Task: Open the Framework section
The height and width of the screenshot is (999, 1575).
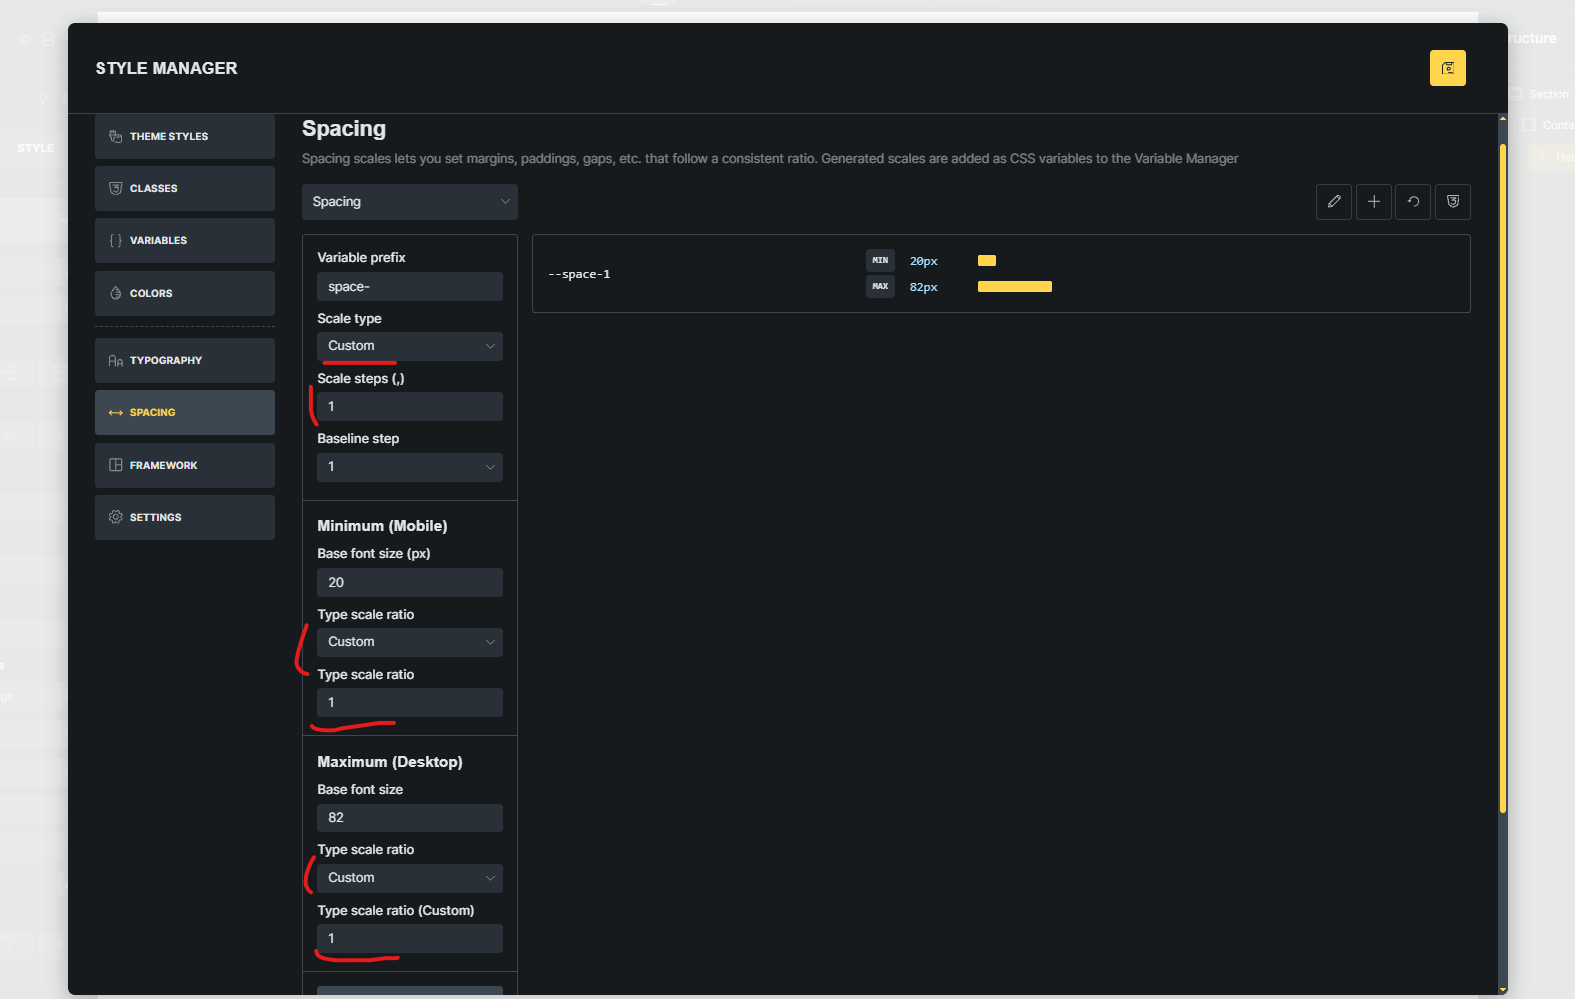Action: 185,465
